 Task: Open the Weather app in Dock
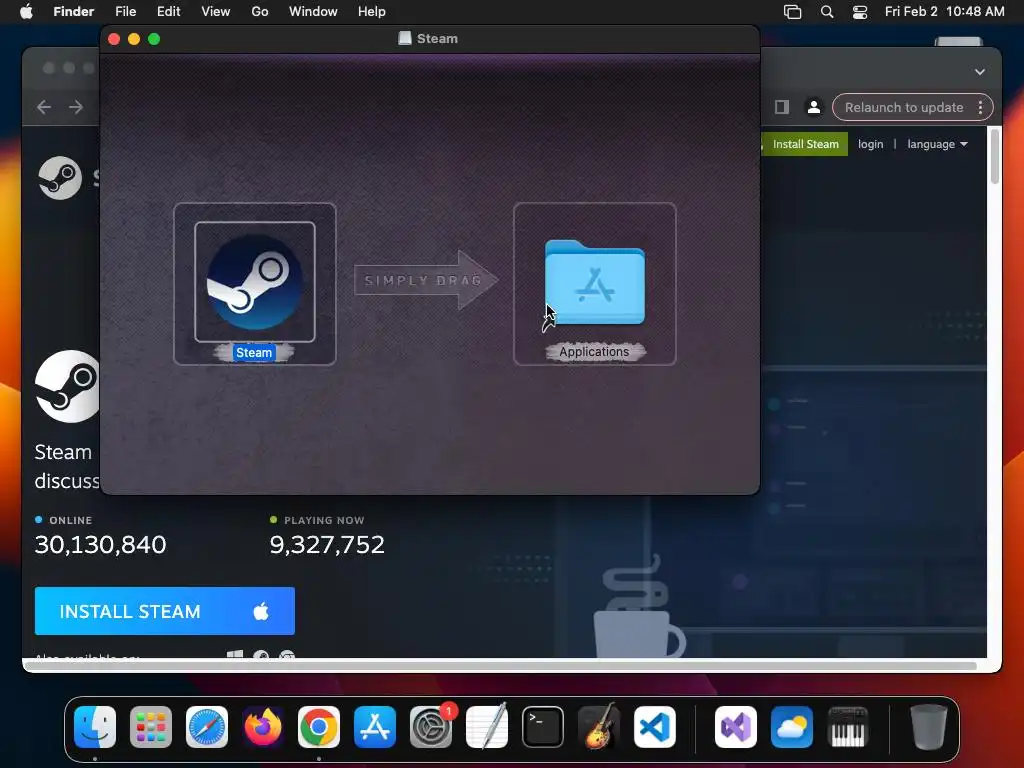(792, 727)
